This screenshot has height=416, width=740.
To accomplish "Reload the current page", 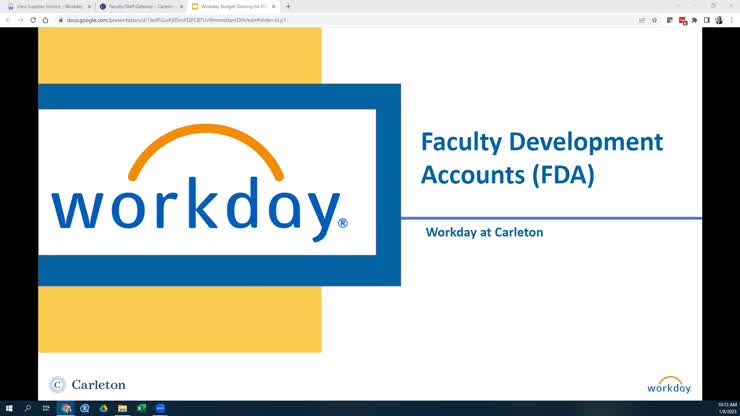I will [33, 20].
